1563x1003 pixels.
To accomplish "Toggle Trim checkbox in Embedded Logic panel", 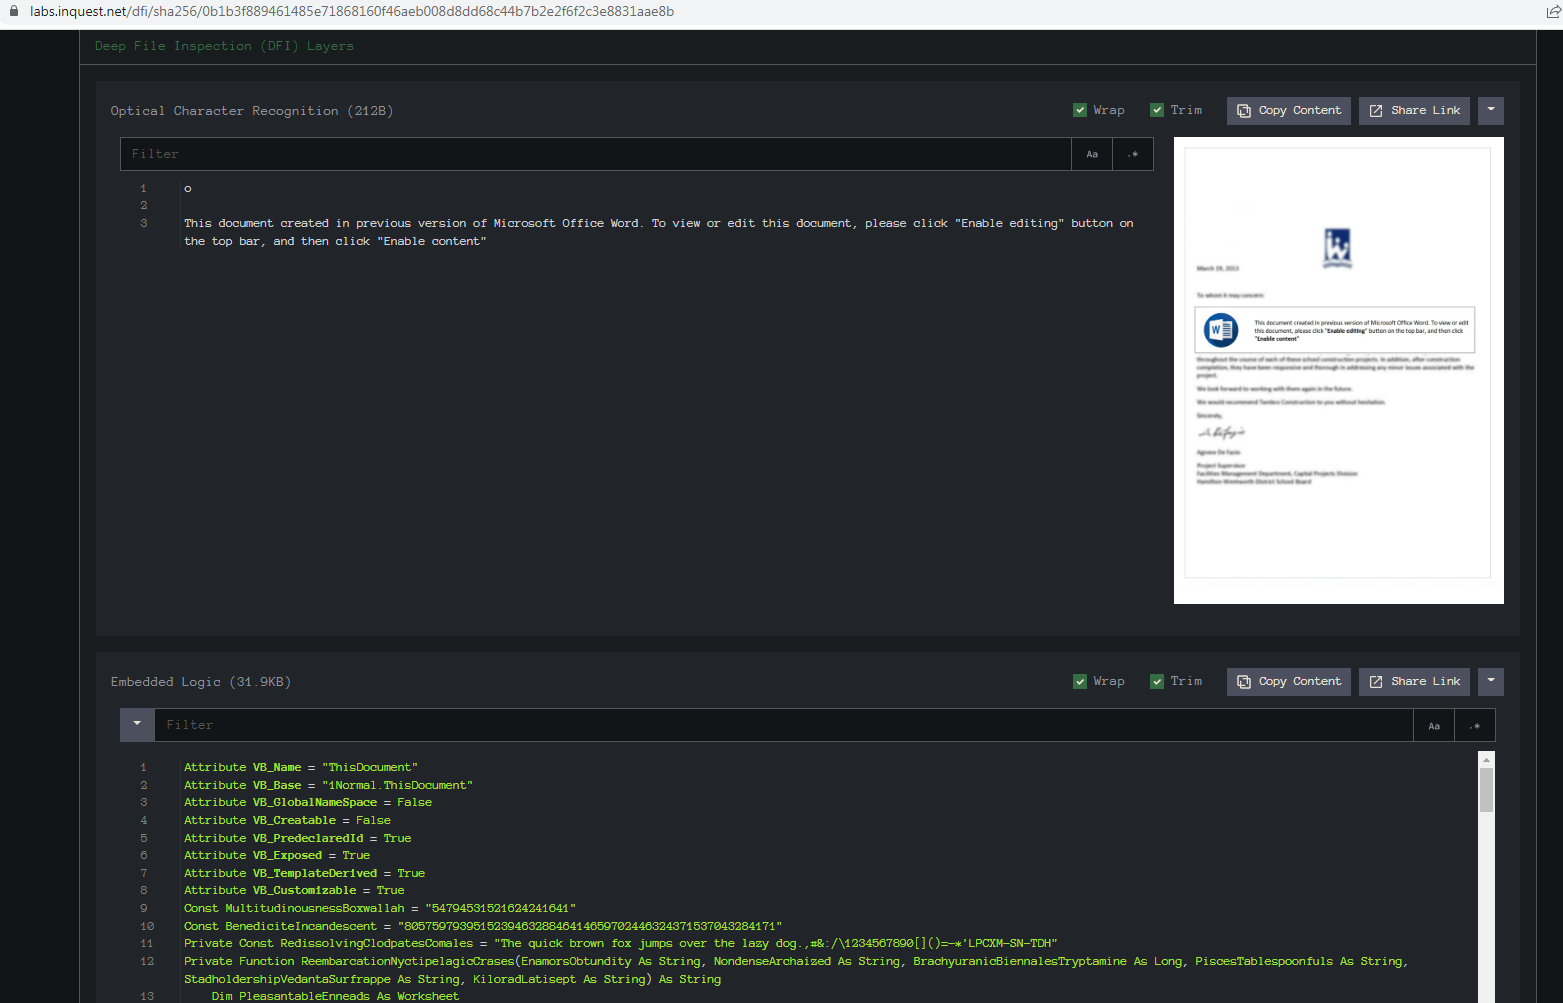I will (x=1157, y=682).
